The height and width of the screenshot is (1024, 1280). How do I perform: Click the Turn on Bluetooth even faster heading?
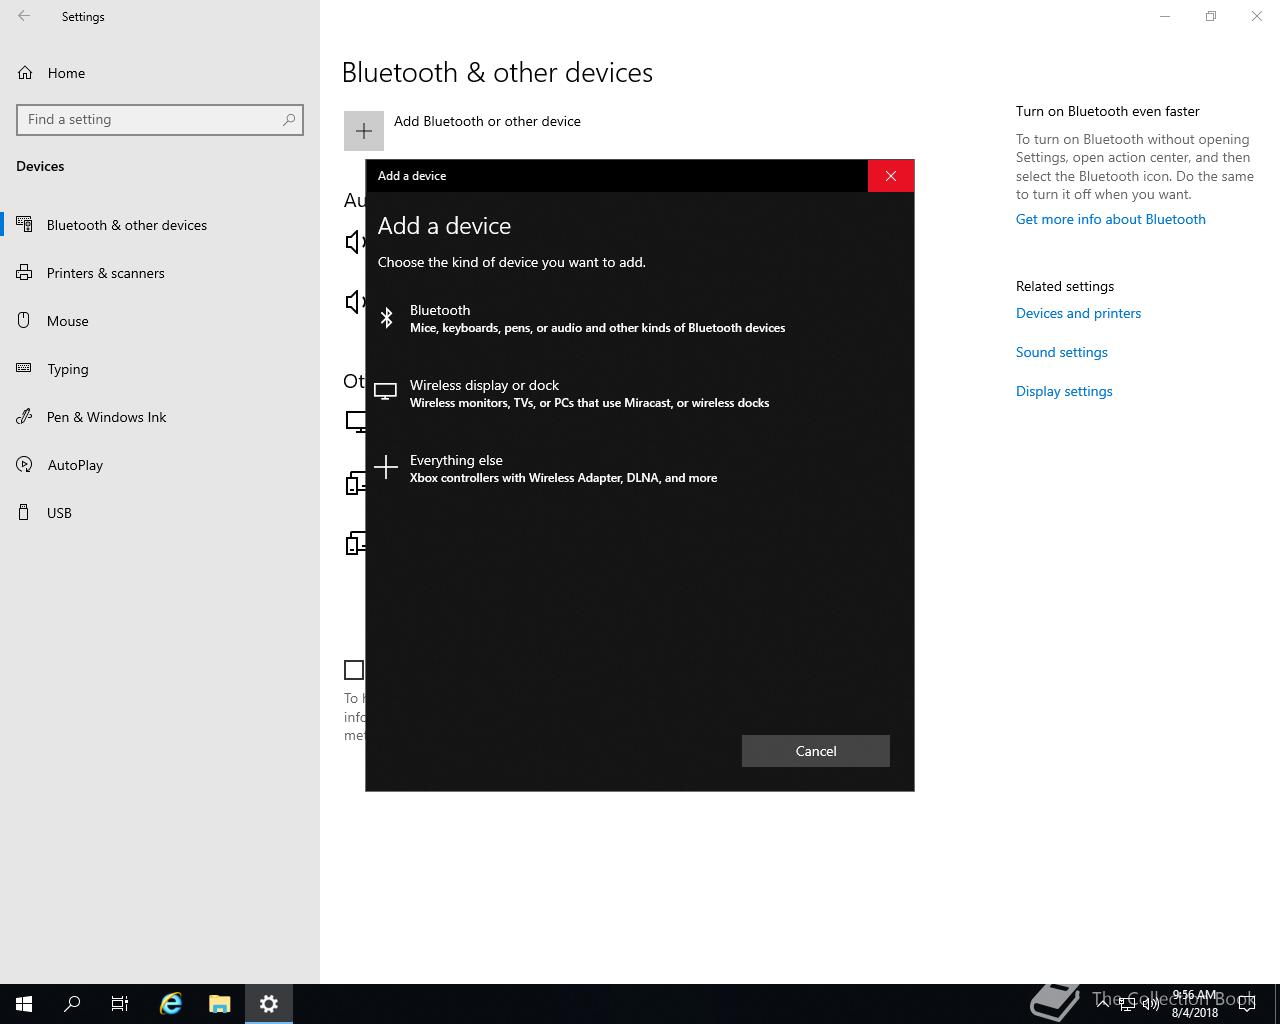point(1107,111)
